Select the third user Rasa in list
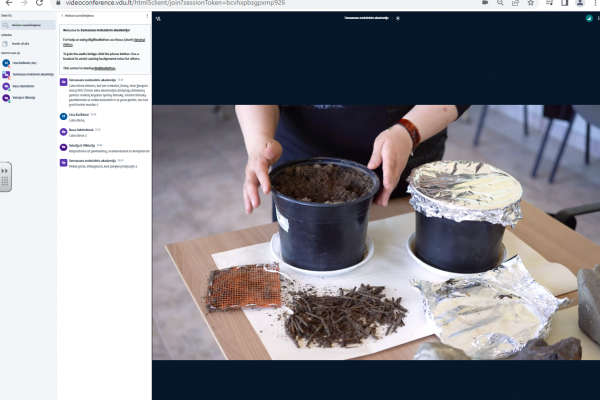This screenshot has width=600, height=400. point(28,86)
